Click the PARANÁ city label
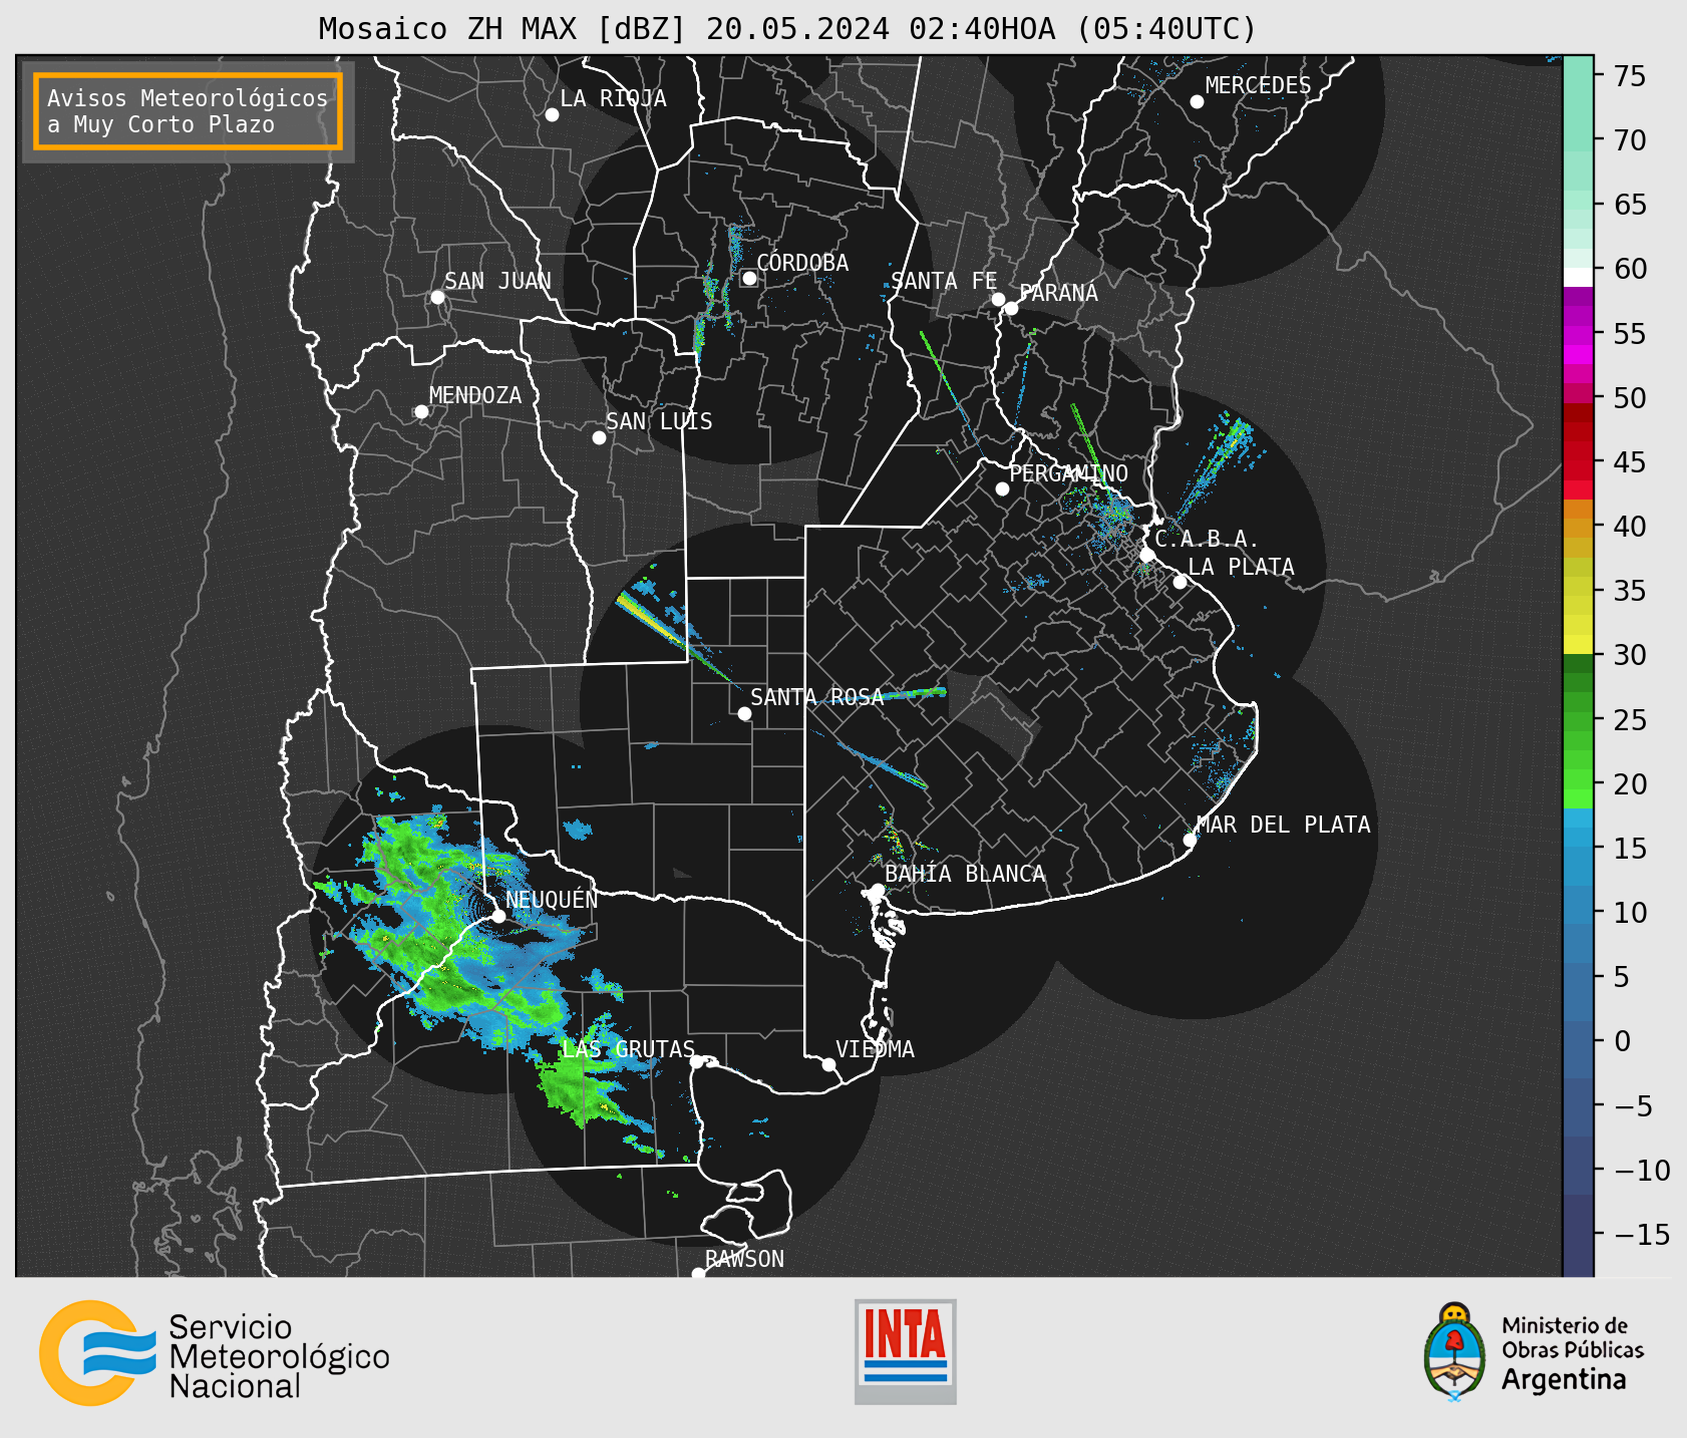This screenshot has height=1438, width=1687. pos(1059,293)
